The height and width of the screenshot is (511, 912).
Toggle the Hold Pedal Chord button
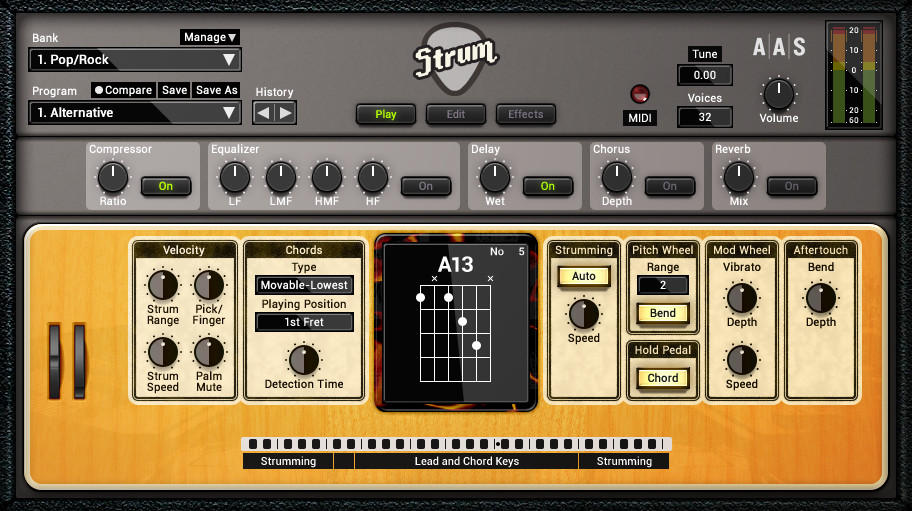pos(662,378)
